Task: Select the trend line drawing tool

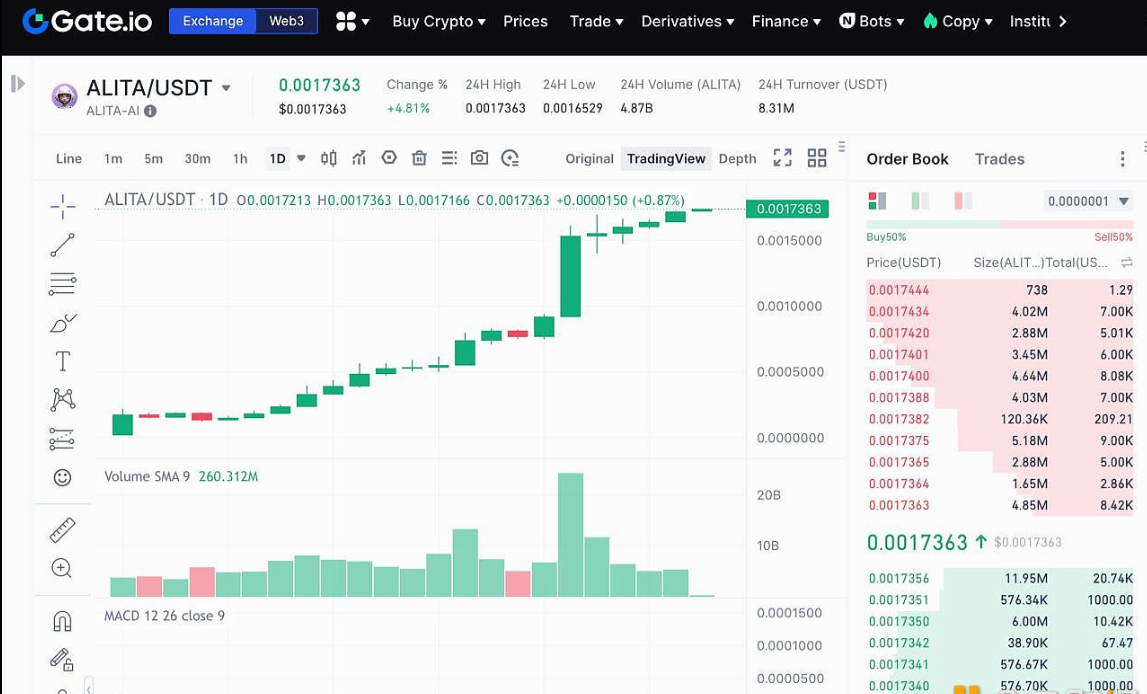Action: [62, 245]
